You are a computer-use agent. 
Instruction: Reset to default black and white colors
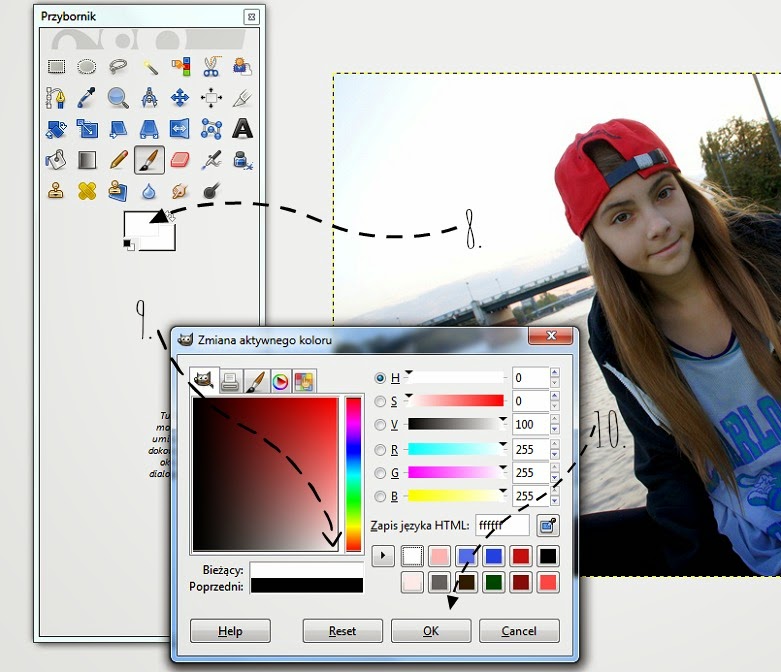tap(129, 245)
